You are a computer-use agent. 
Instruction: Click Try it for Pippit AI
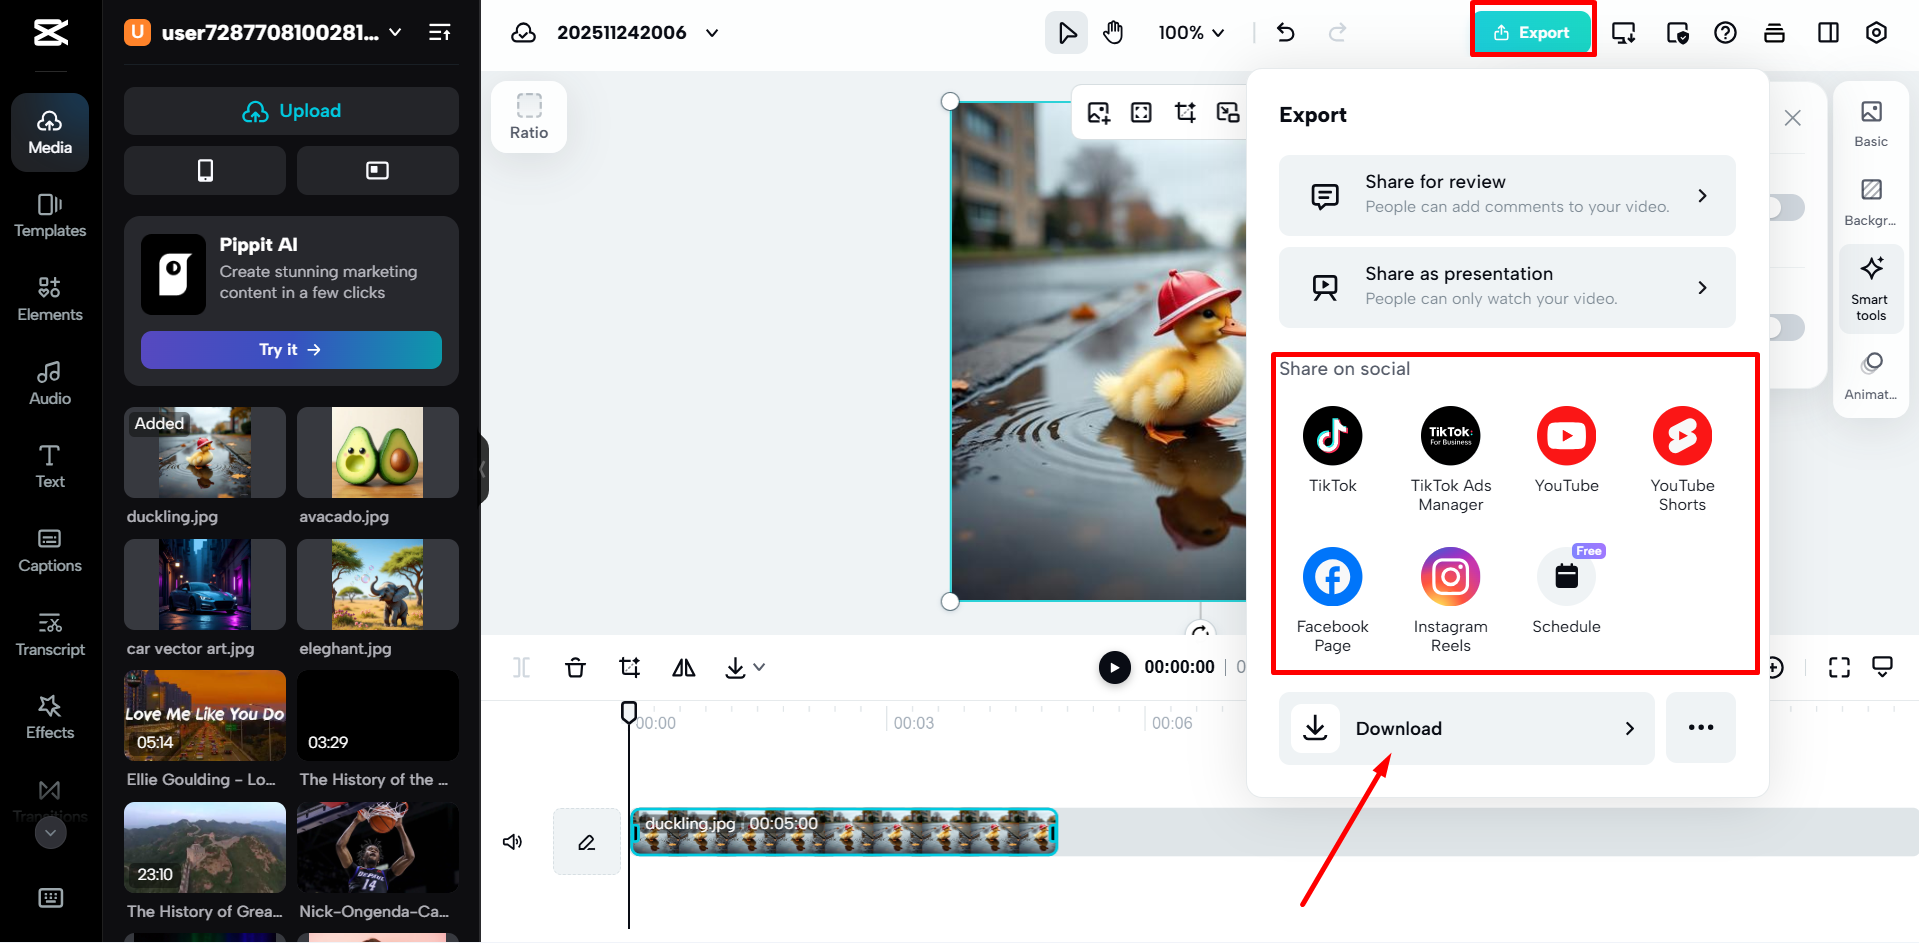pyautogui.click(x=291, y=350)
